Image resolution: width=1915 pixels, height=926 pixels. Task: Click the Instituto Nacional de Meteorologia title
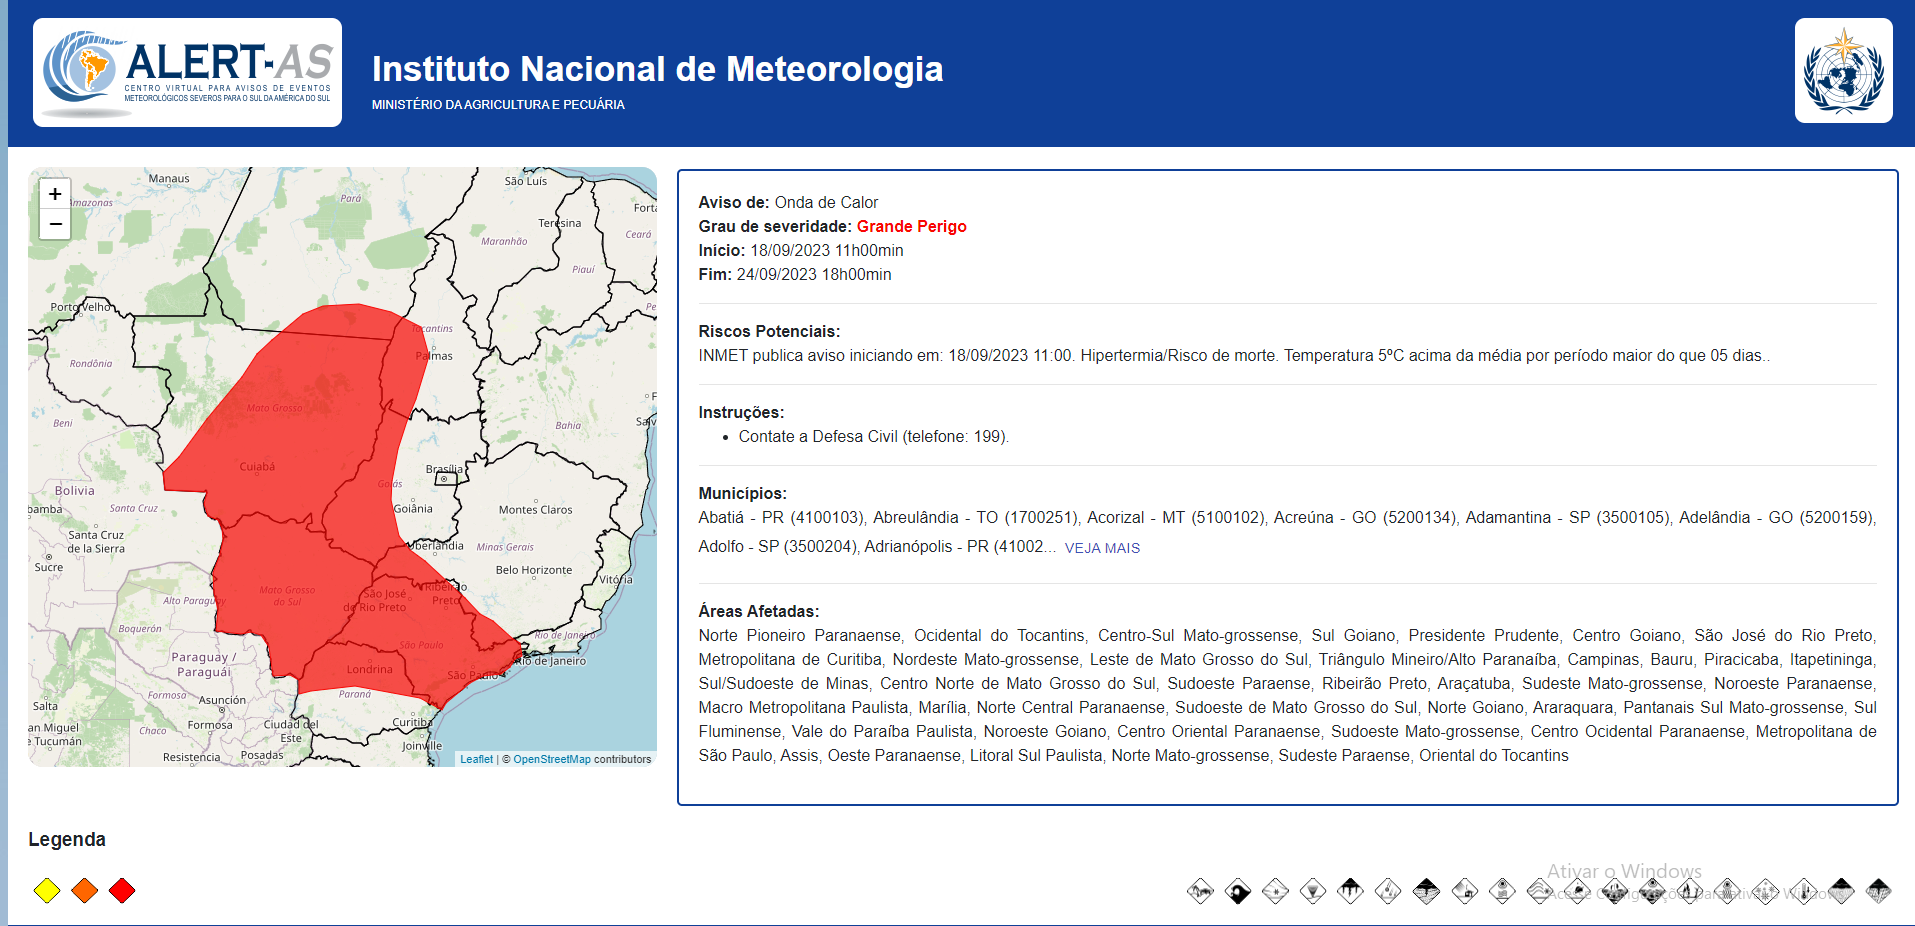tap(657, 69)
